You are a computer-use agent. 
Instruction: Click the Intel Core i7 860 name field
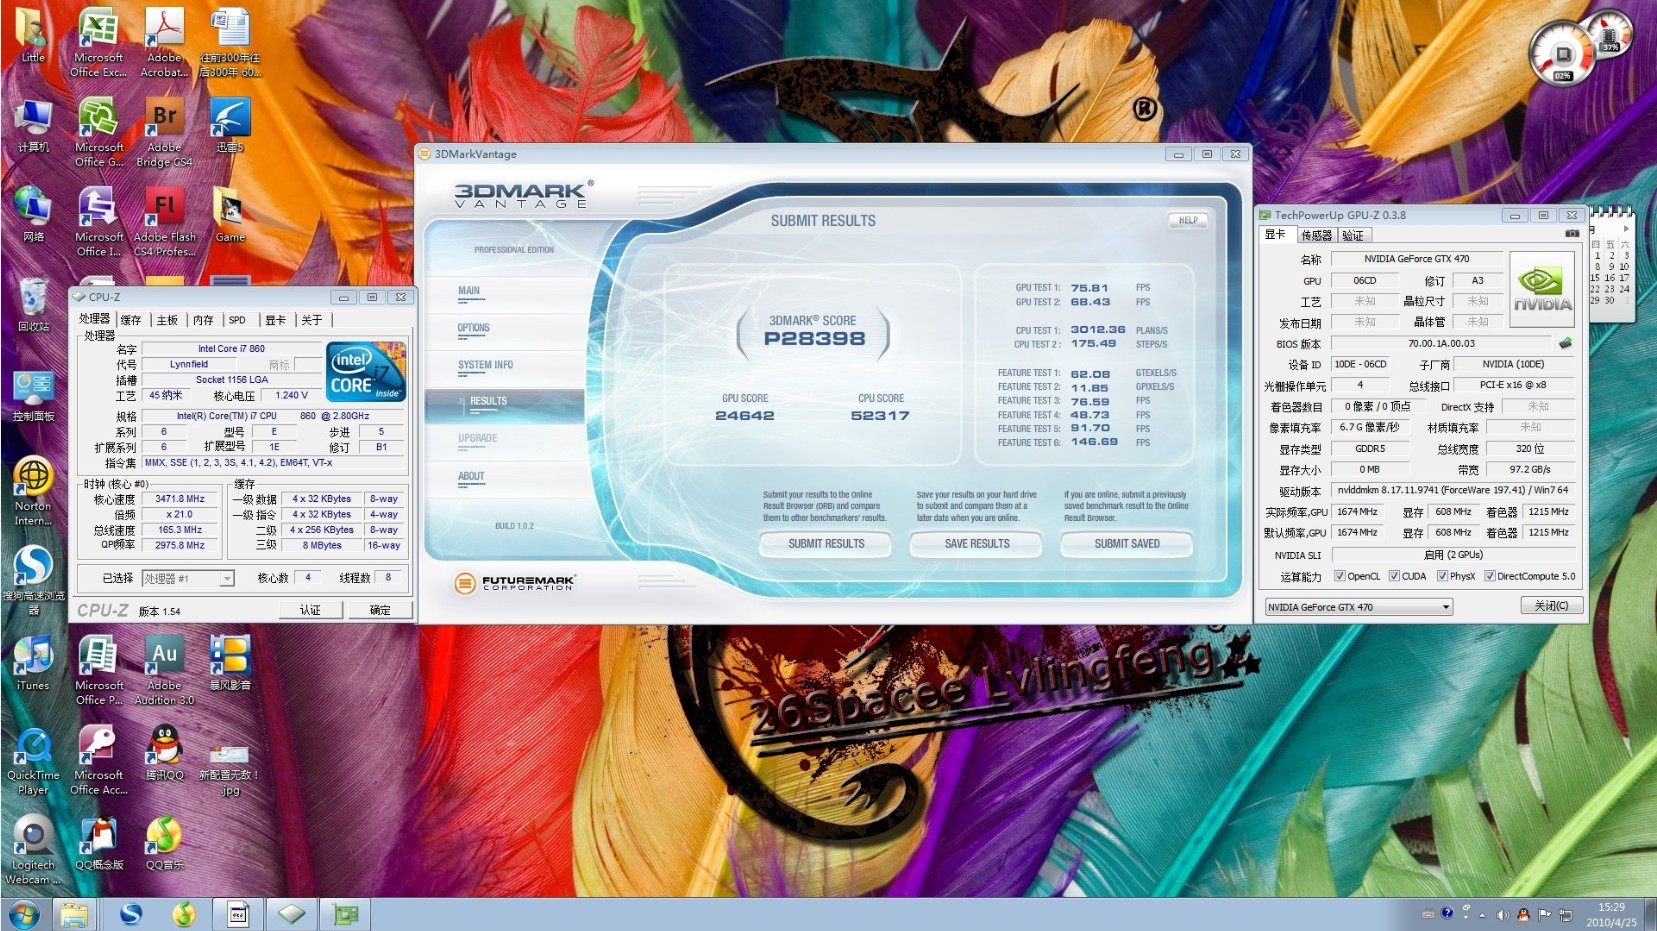(x=231, y=349)
